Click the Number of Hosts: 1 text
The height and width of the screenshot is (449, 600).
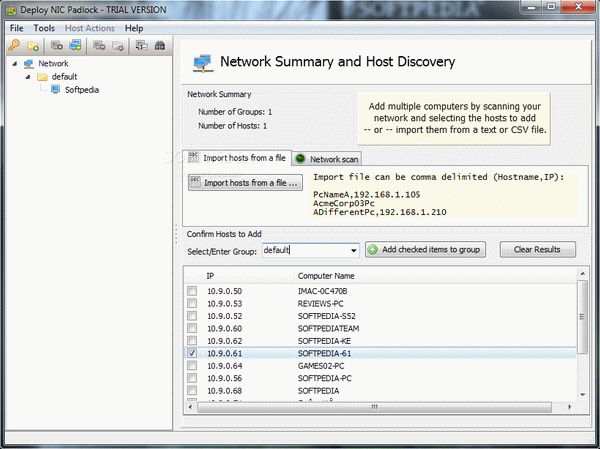coord(232,126)
